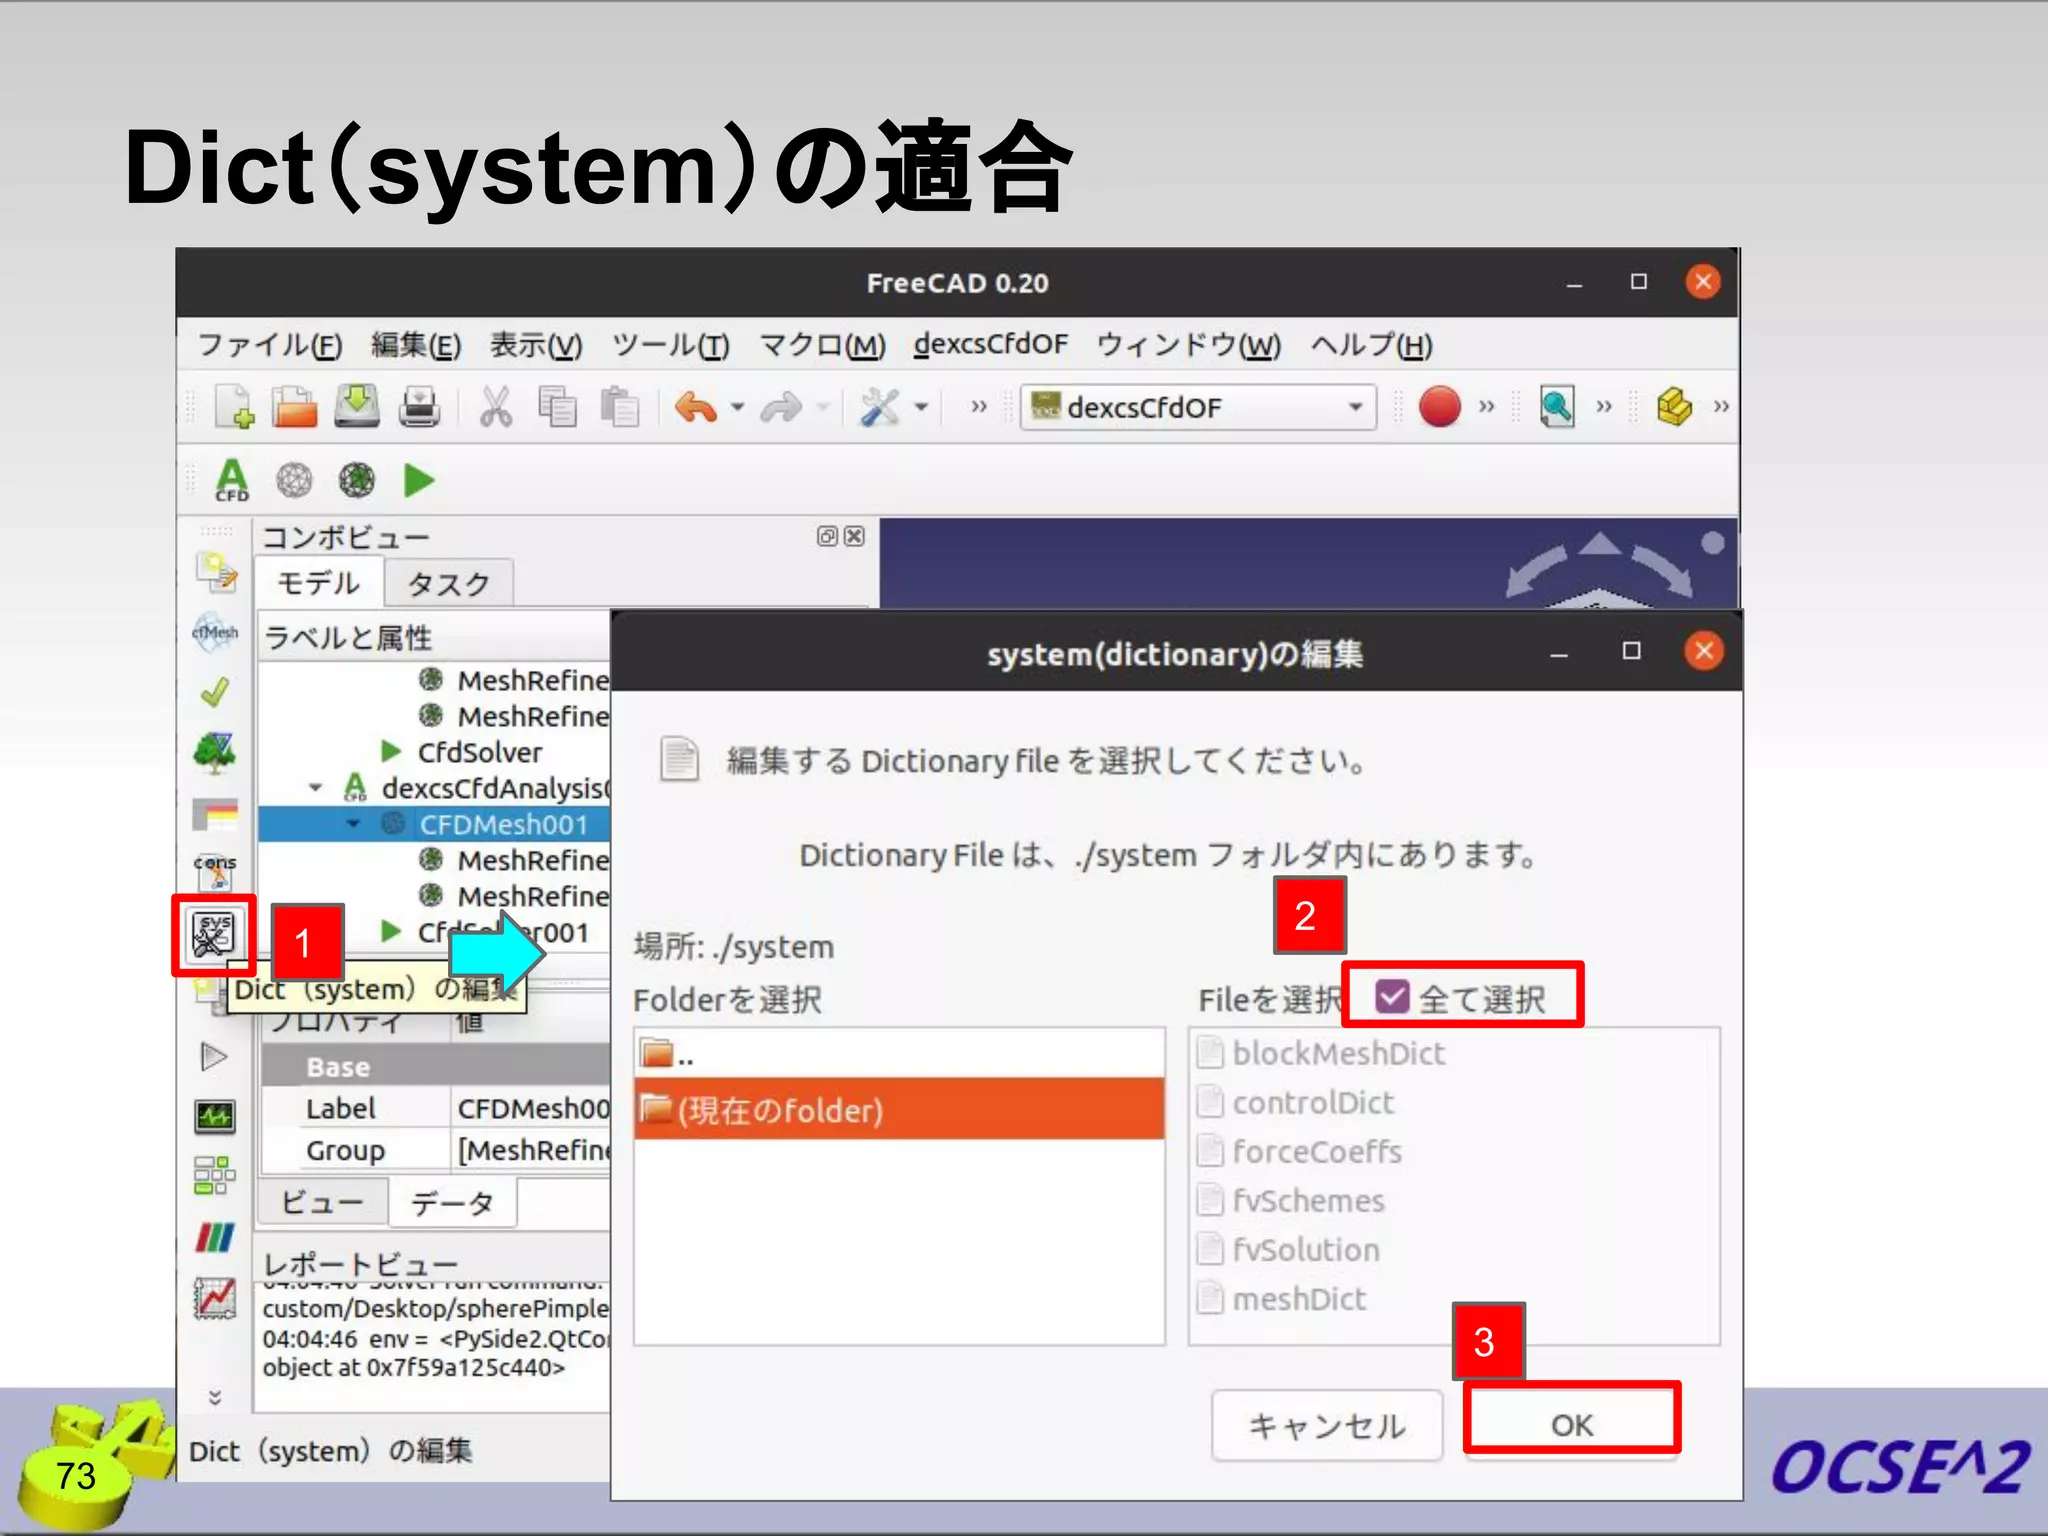
Task: Click the キャンセル button
Action: [1327, 1425]
